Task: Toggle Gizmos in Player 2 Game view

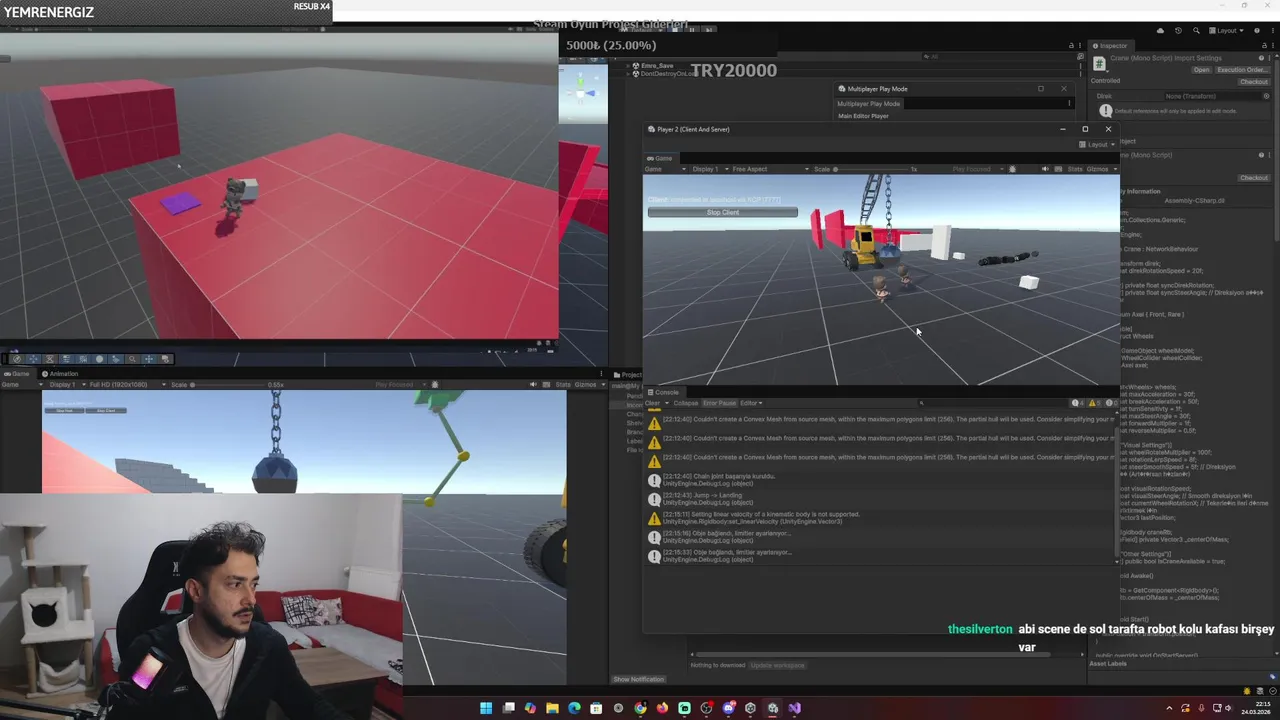Action: 1097,169
